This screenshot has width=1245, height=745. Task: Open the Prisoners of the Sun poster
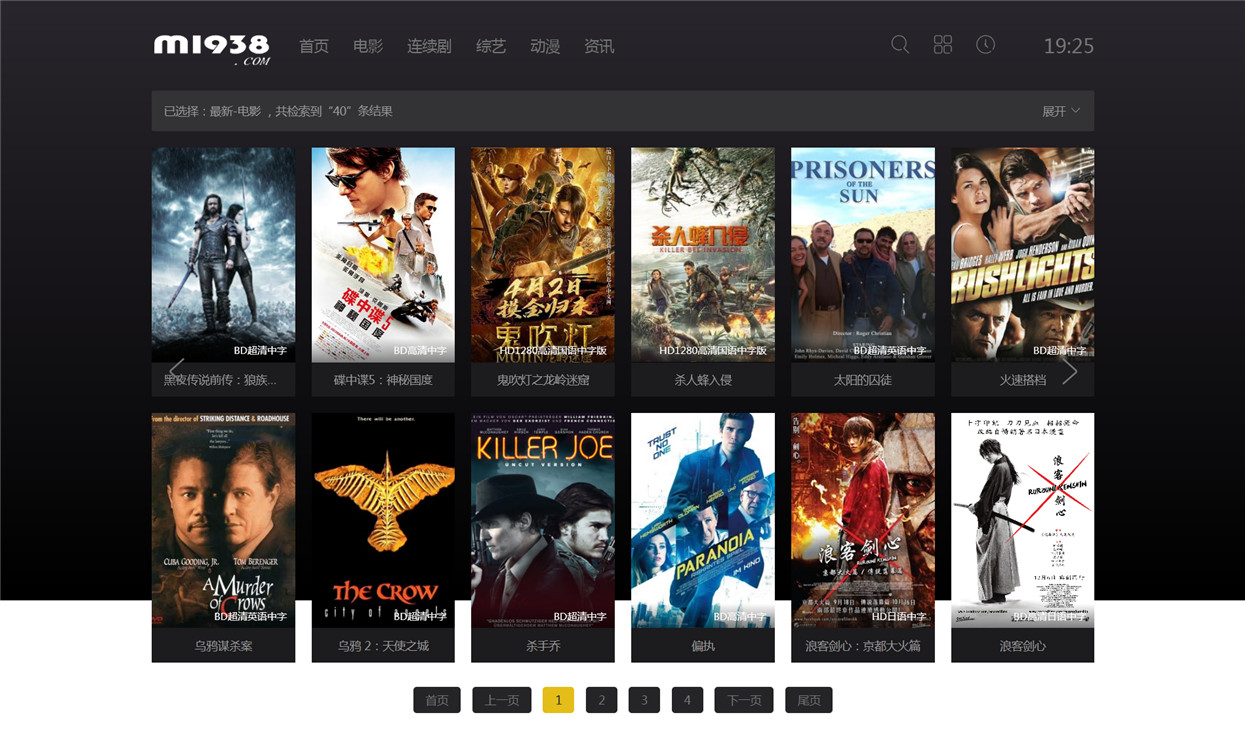point(863,255)
